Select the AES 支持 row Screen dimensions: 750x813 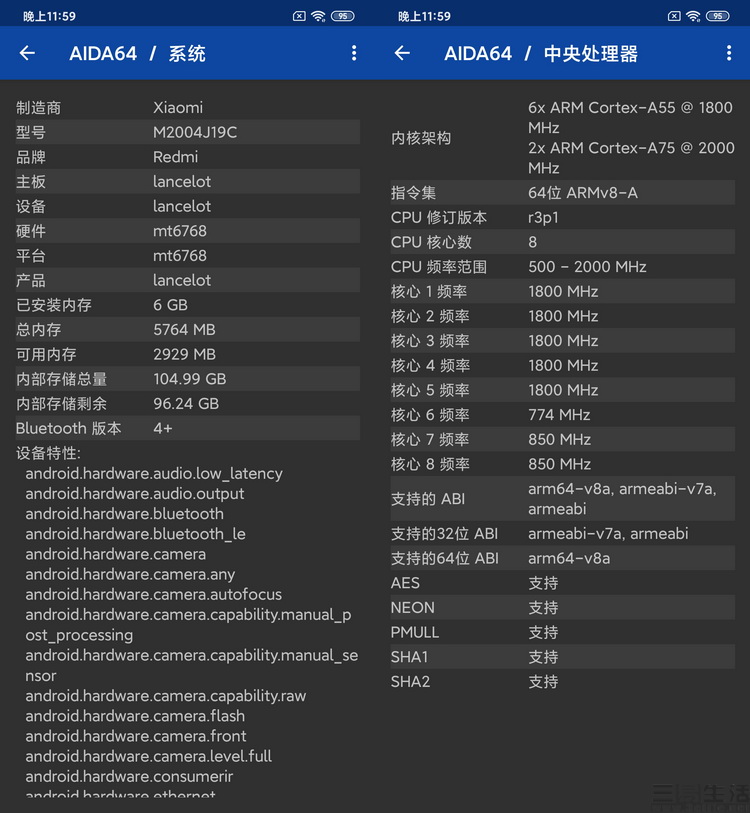(x=563, y=583)
